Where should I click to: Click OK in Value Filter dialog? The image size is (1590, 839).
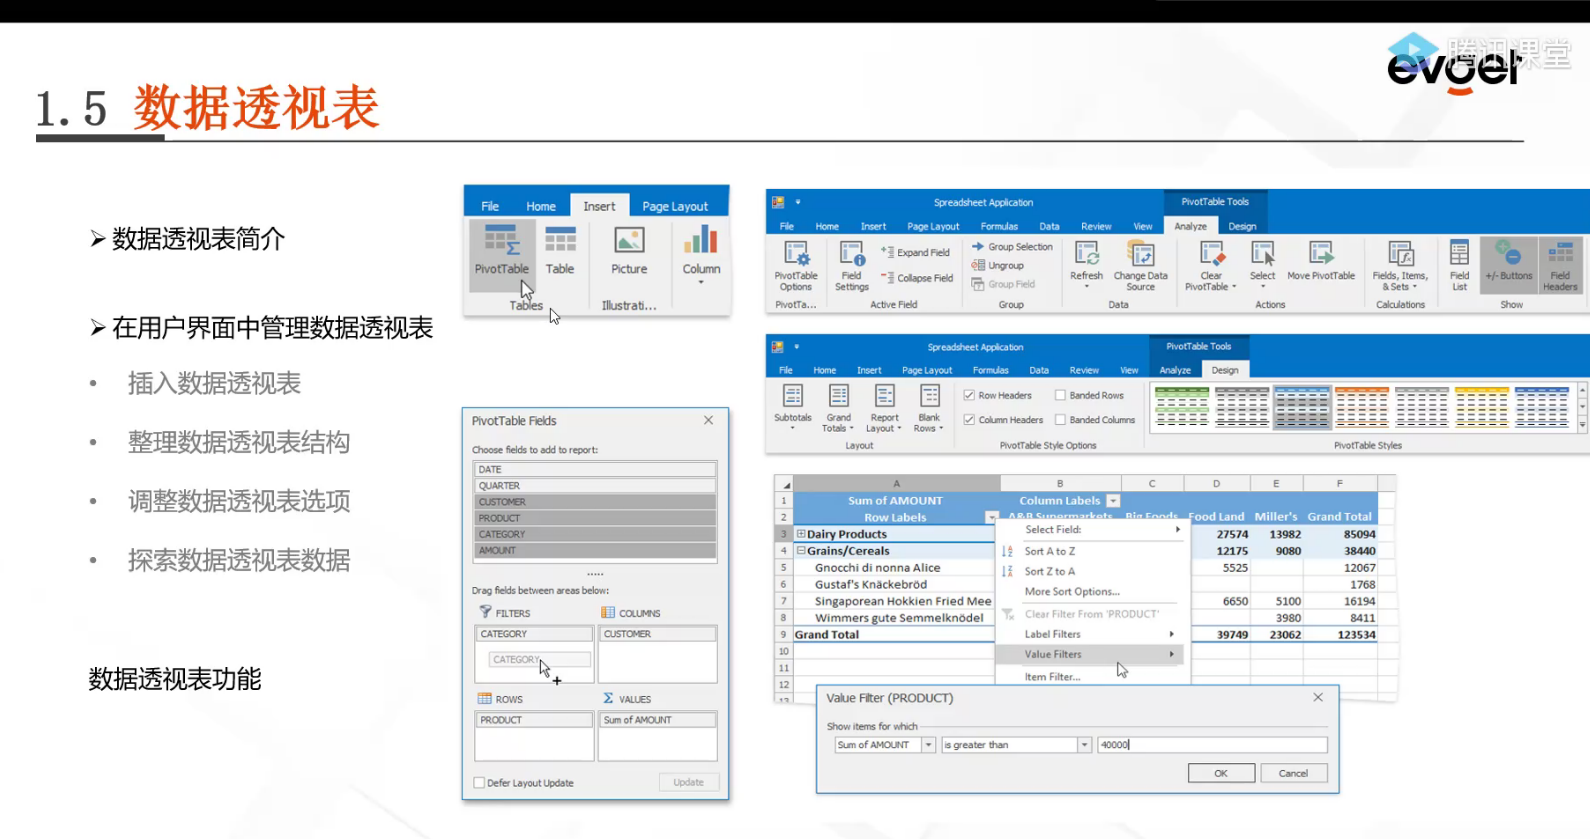[1221, 773]
